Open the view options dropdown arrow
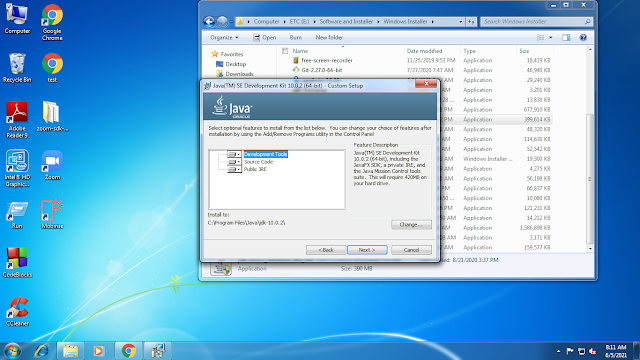This screenshot has height=360, width=640. [x=551, y=38]
